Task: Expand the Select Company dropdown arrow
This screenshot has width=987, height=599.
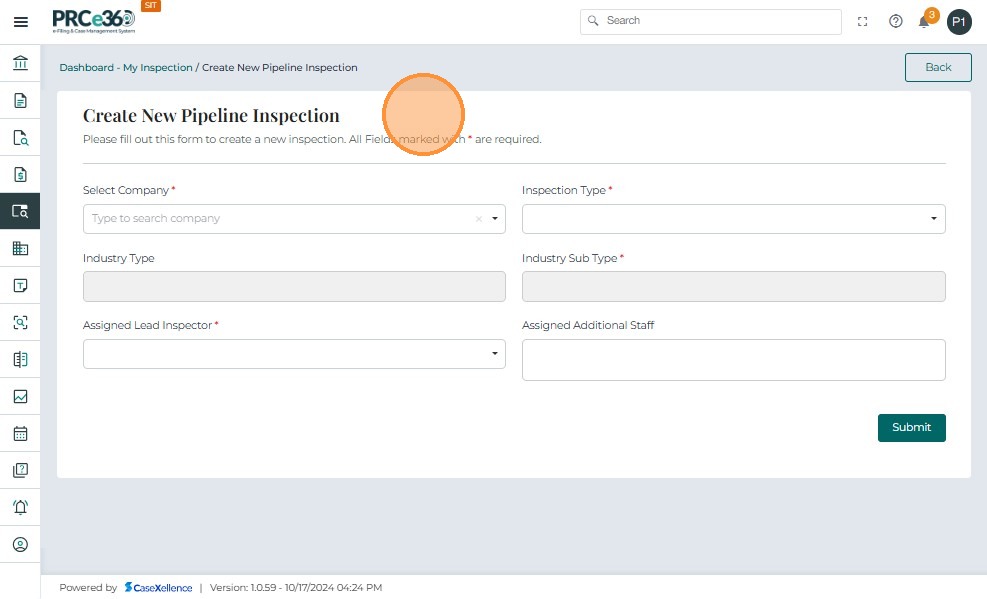Action: coord(494,219)
